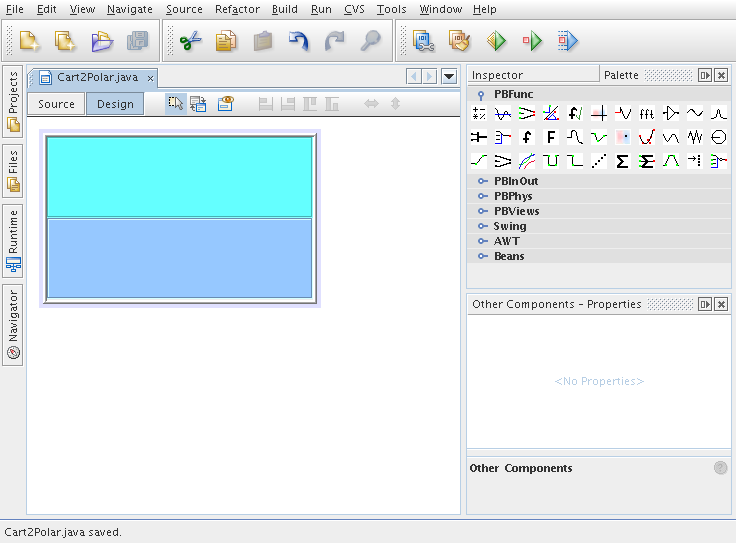Click the Cut scissors icon in toolbar
Image resolution: width=736 pixels, height=543 pixels.
point(190,41)
